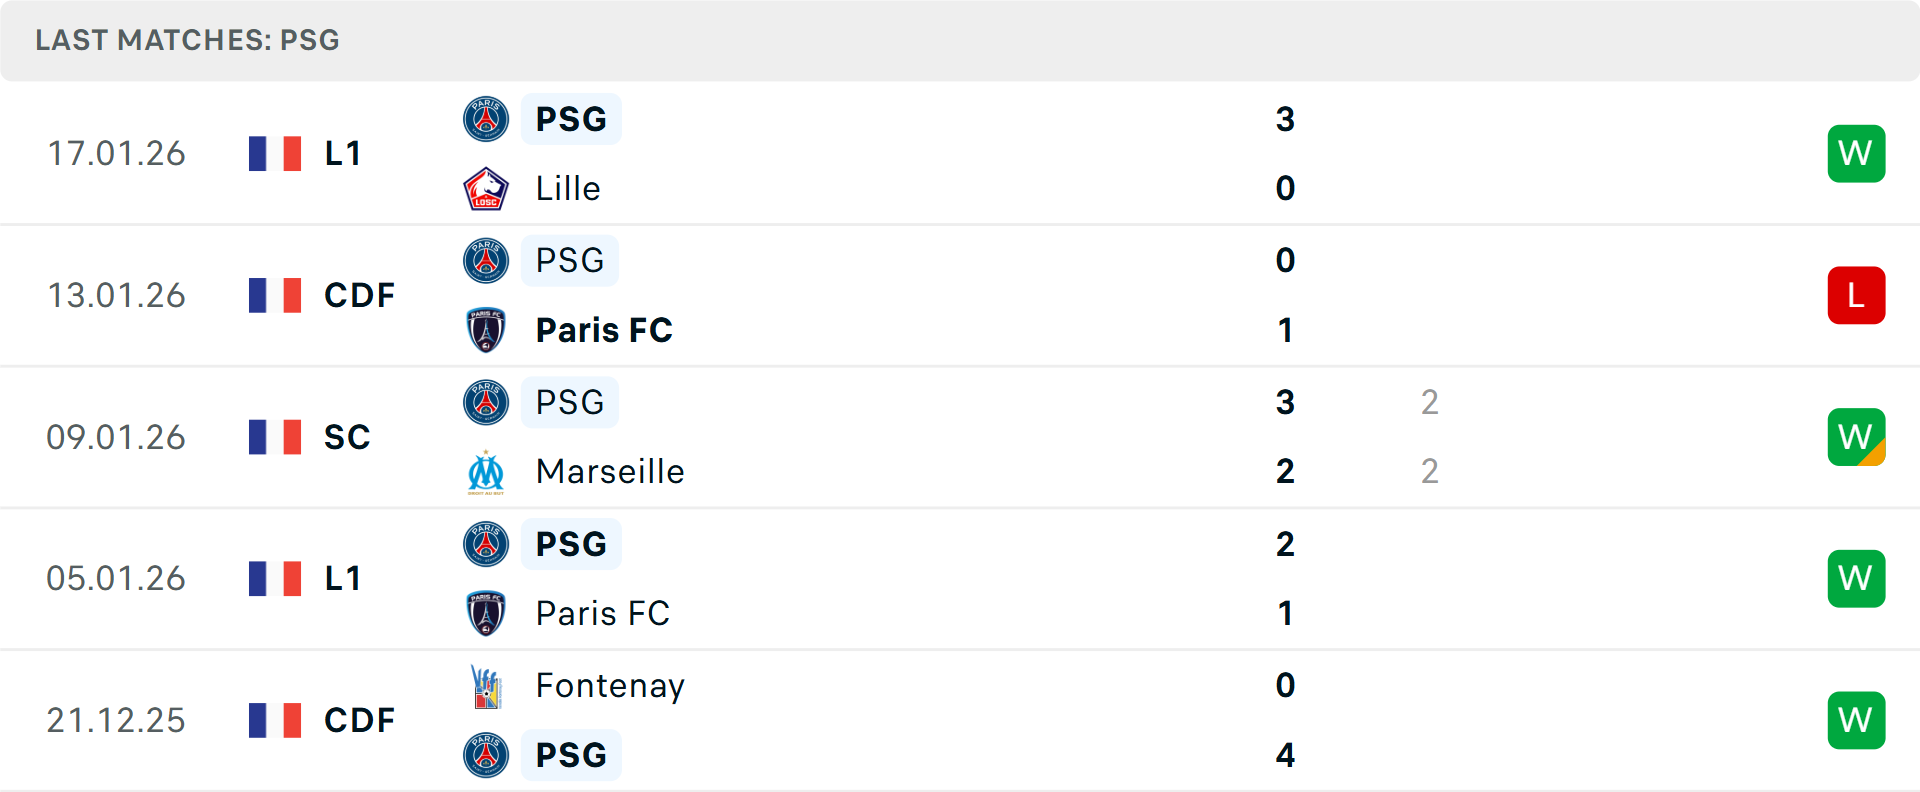Image resolution: width=1920 pixels, height=792 pixels.
Task: Click the W badge for Lille match
Action: [1856, 154]
